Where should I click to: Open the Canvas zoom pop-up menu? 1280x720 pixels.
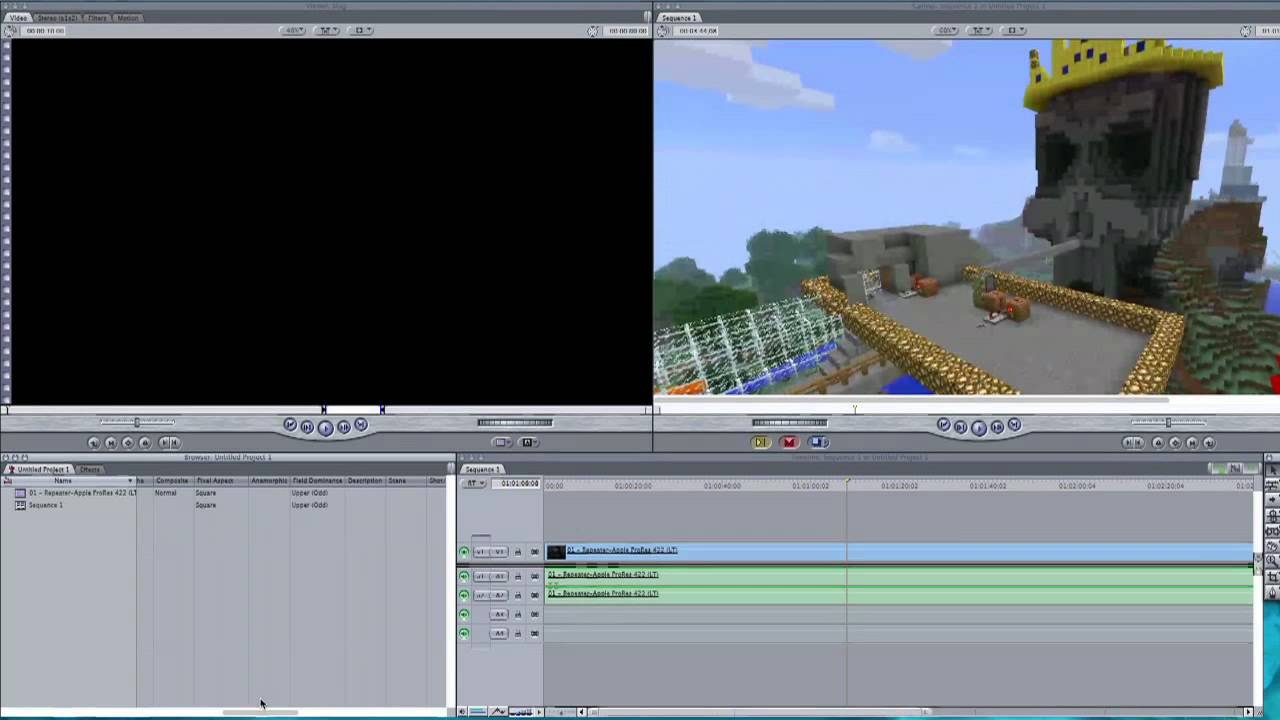click(x=946, y=30)
